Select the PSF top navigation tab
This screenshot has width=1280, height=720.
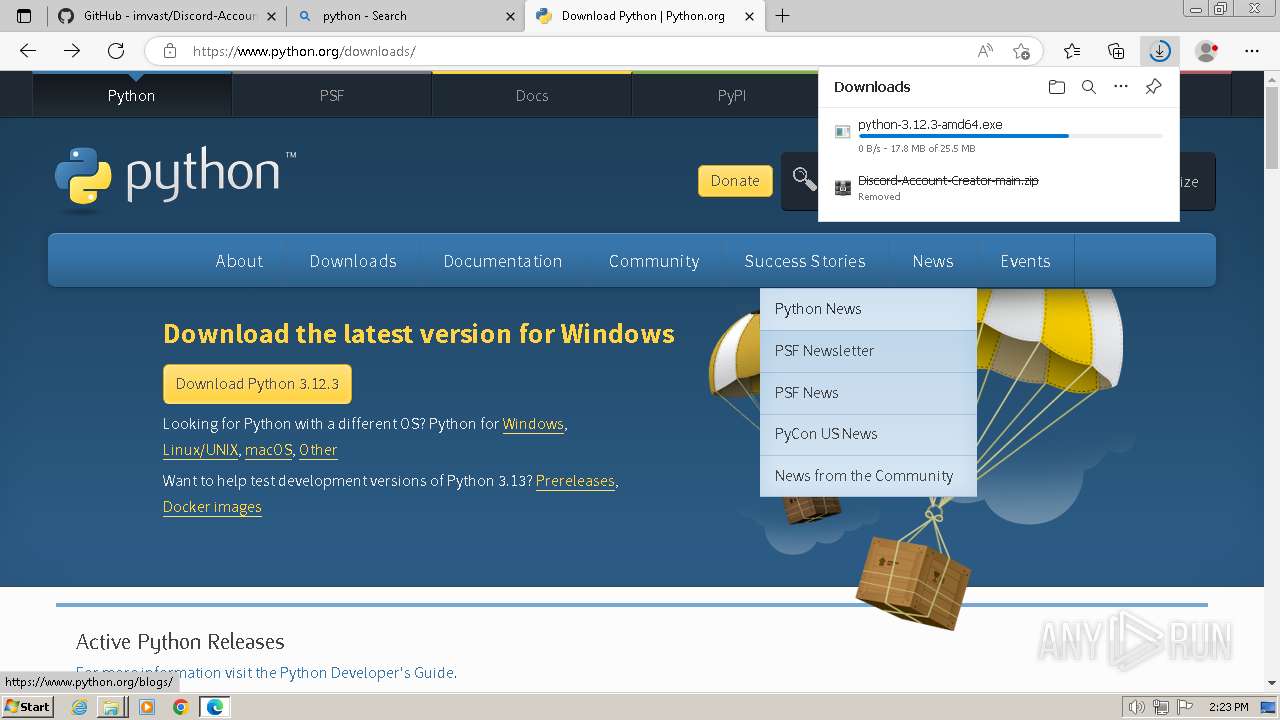331,95
